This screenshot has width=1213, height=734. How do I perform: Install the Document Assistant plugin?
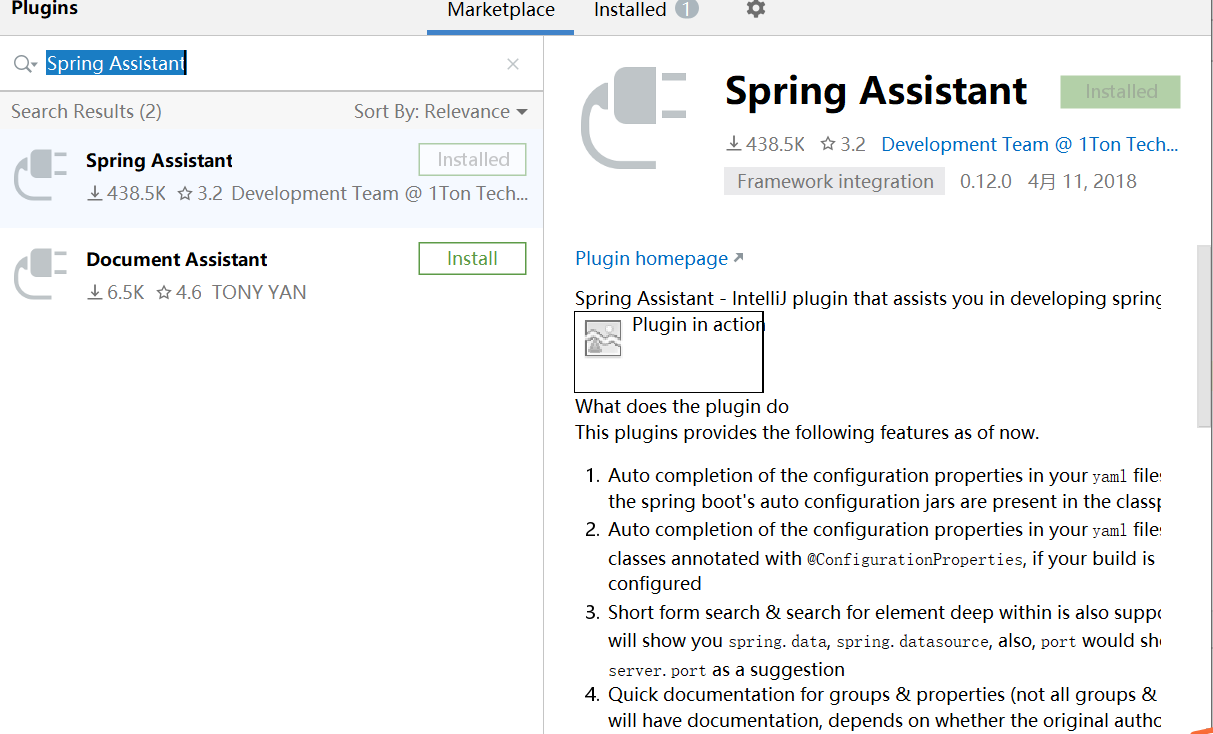(x=472, y=258)
